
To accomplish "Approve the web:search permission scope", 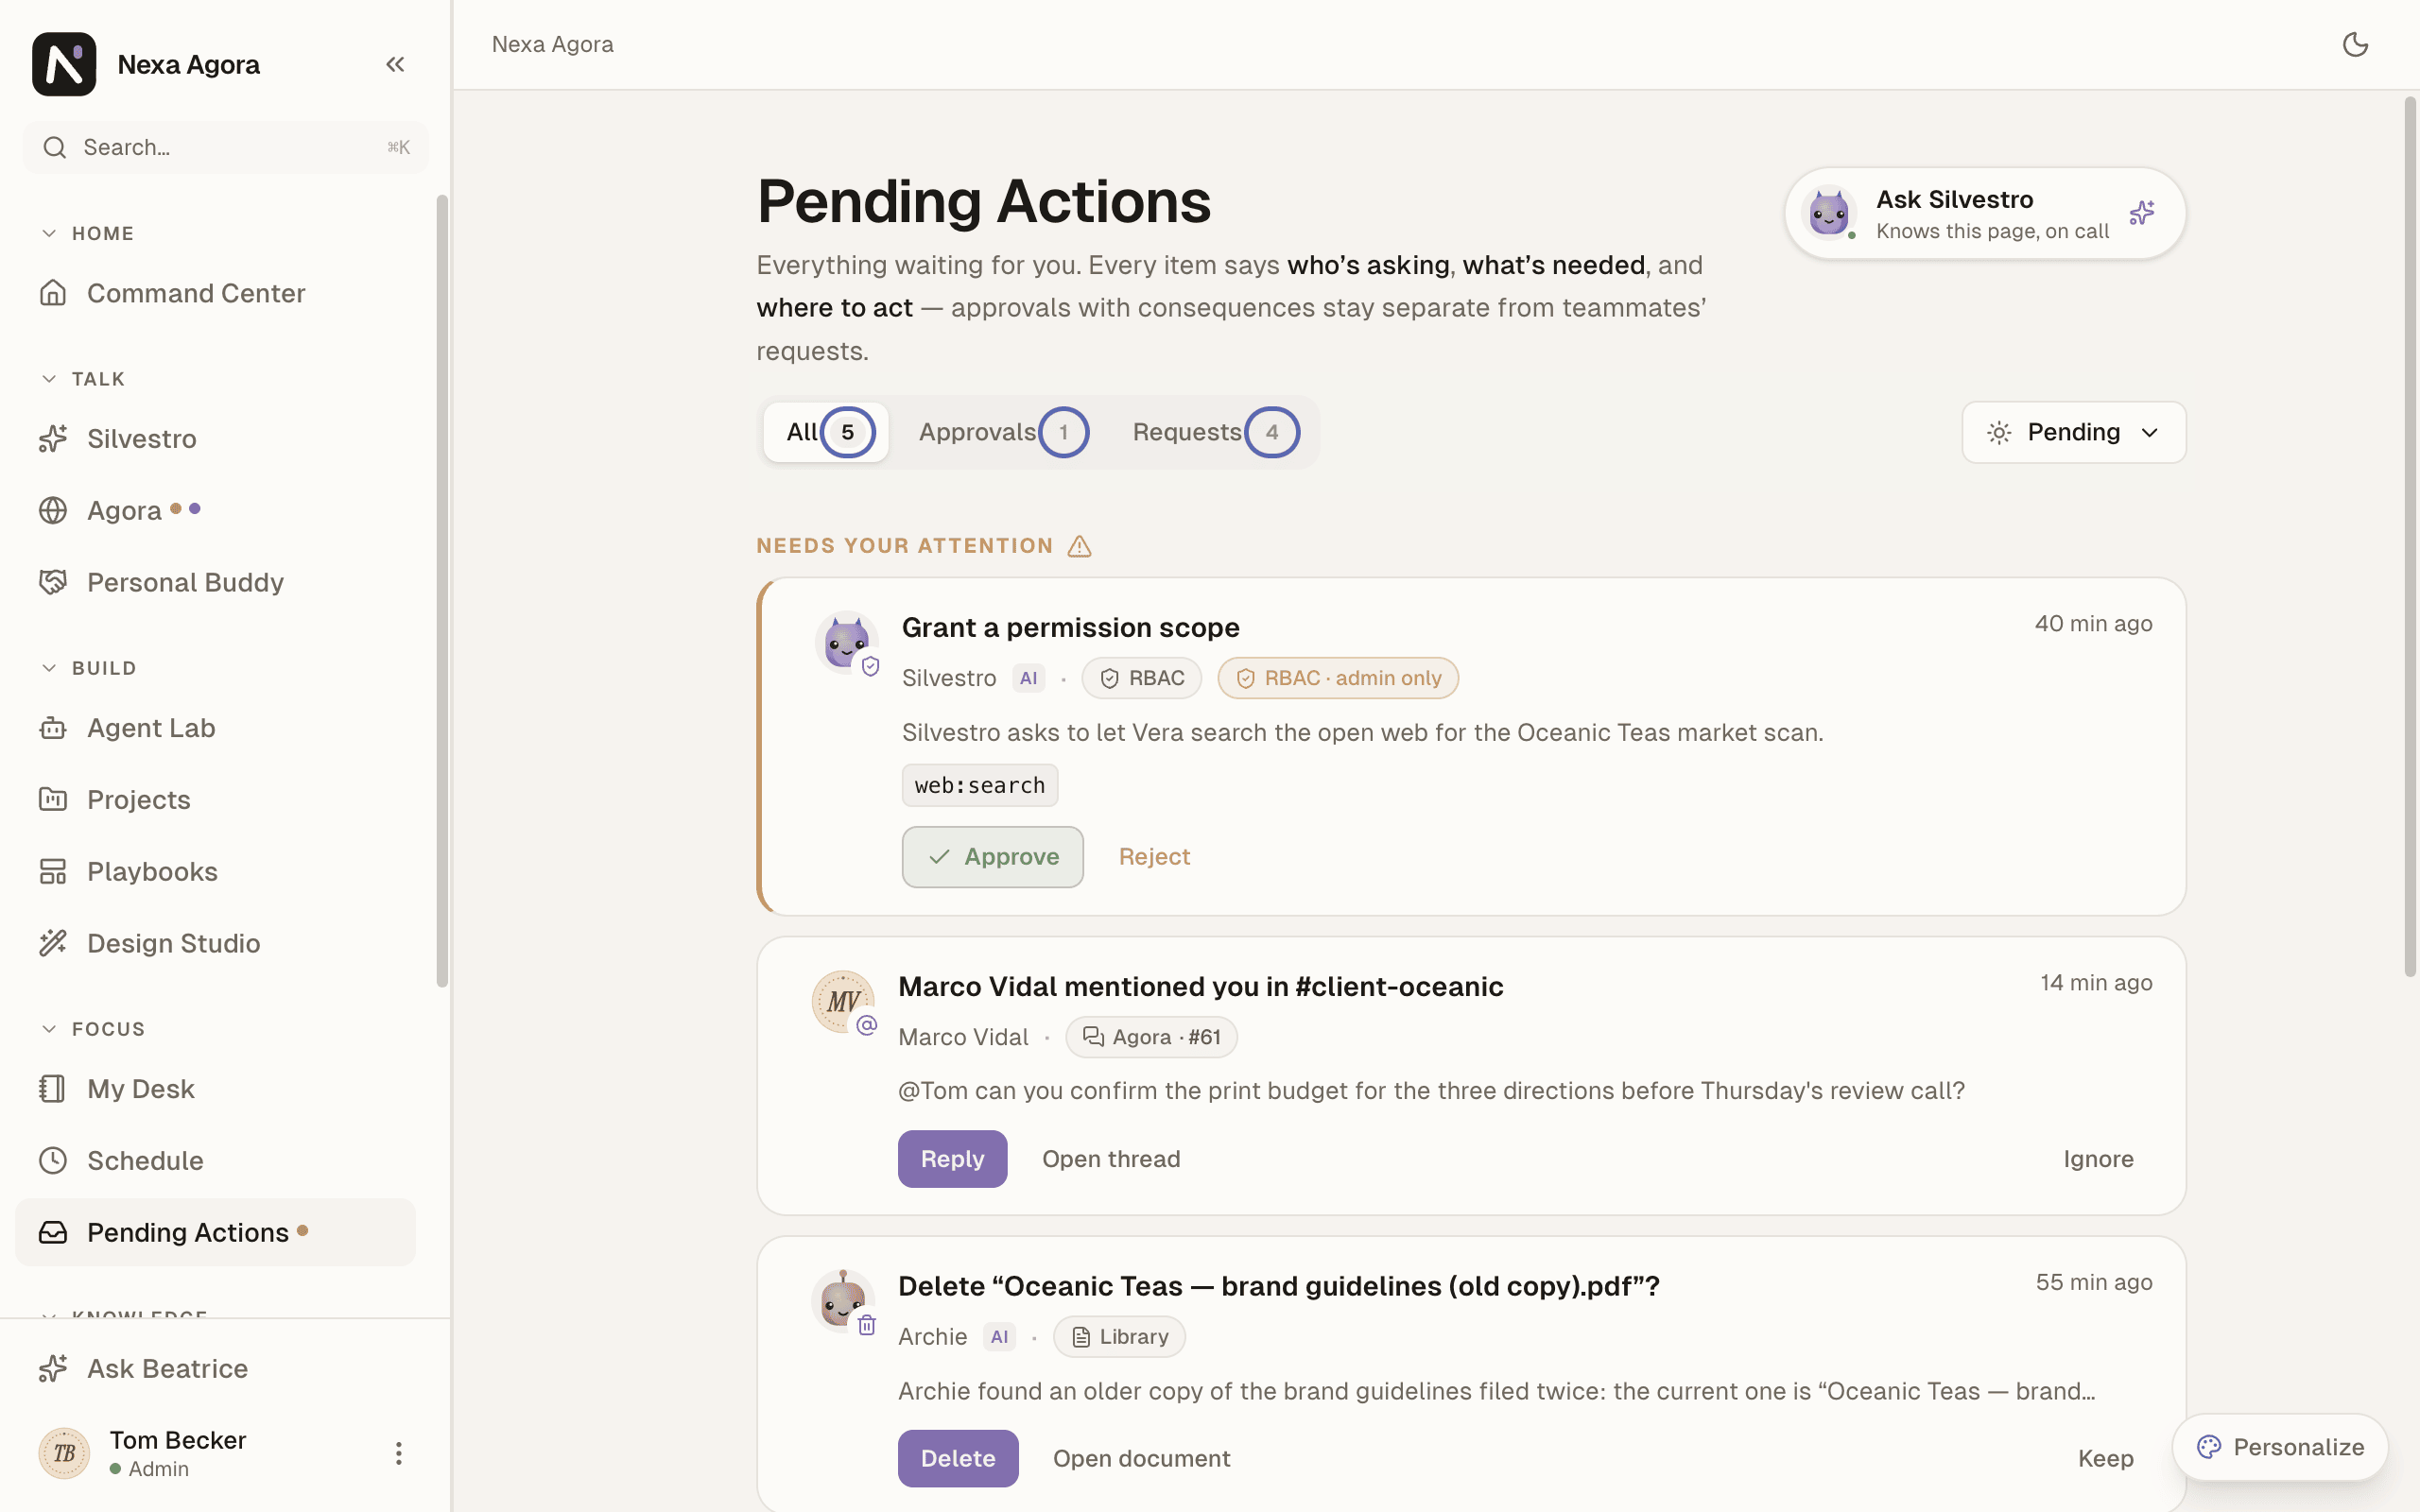I will 992,857.
